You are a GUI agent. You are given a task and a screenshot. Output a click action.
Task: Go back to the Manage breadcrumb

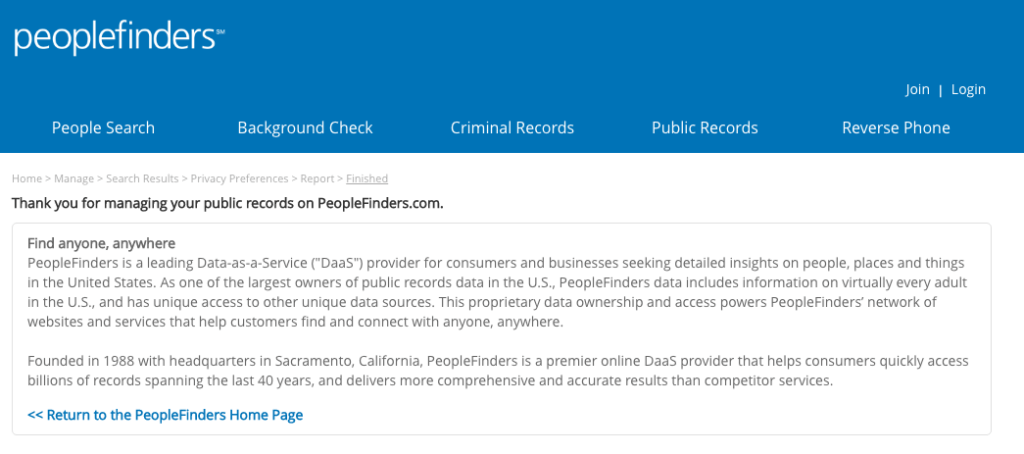(x=74, y=179)
